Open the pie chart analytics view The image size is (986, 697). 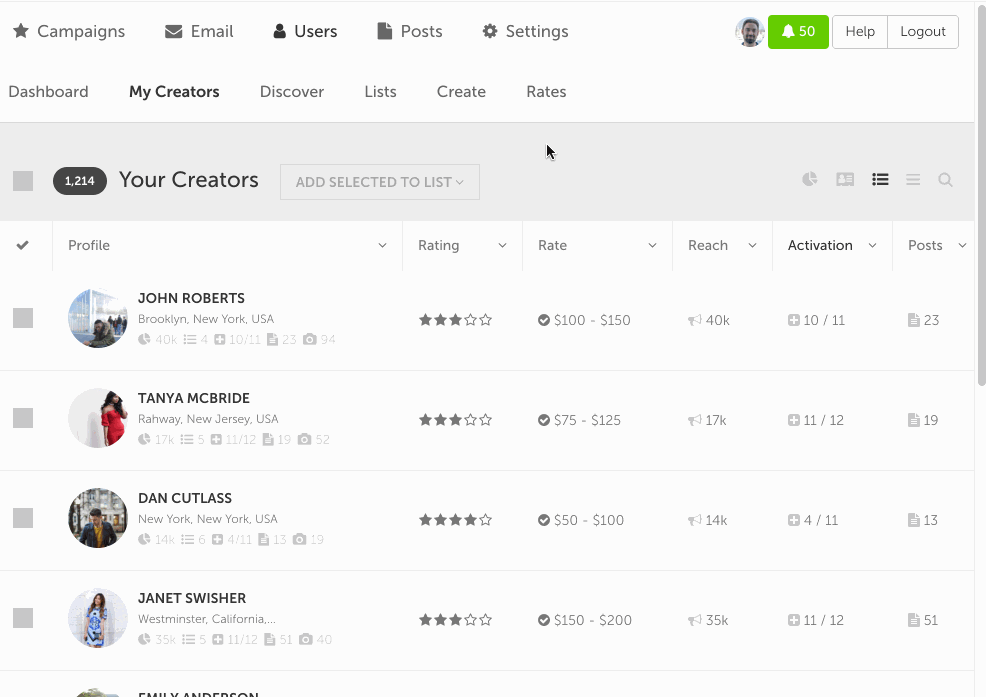(810, 180)
